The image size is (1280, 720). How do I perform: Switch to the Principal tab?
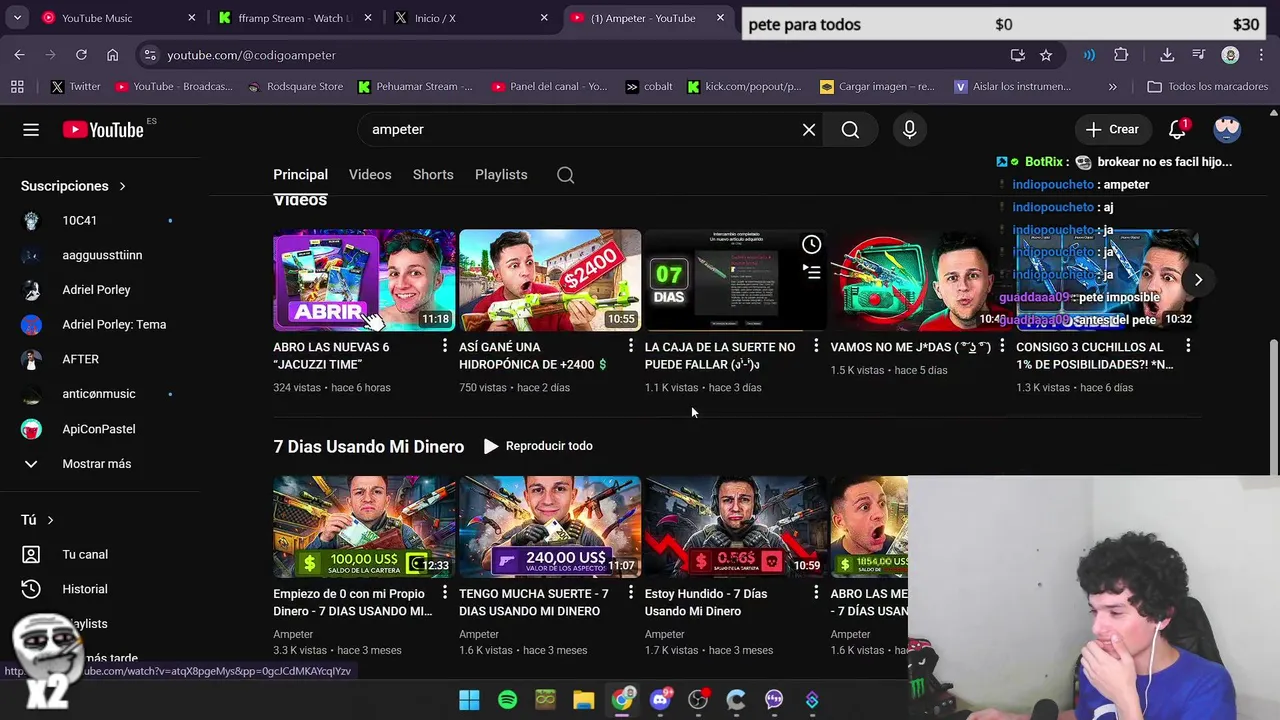(x=300, y=174)
